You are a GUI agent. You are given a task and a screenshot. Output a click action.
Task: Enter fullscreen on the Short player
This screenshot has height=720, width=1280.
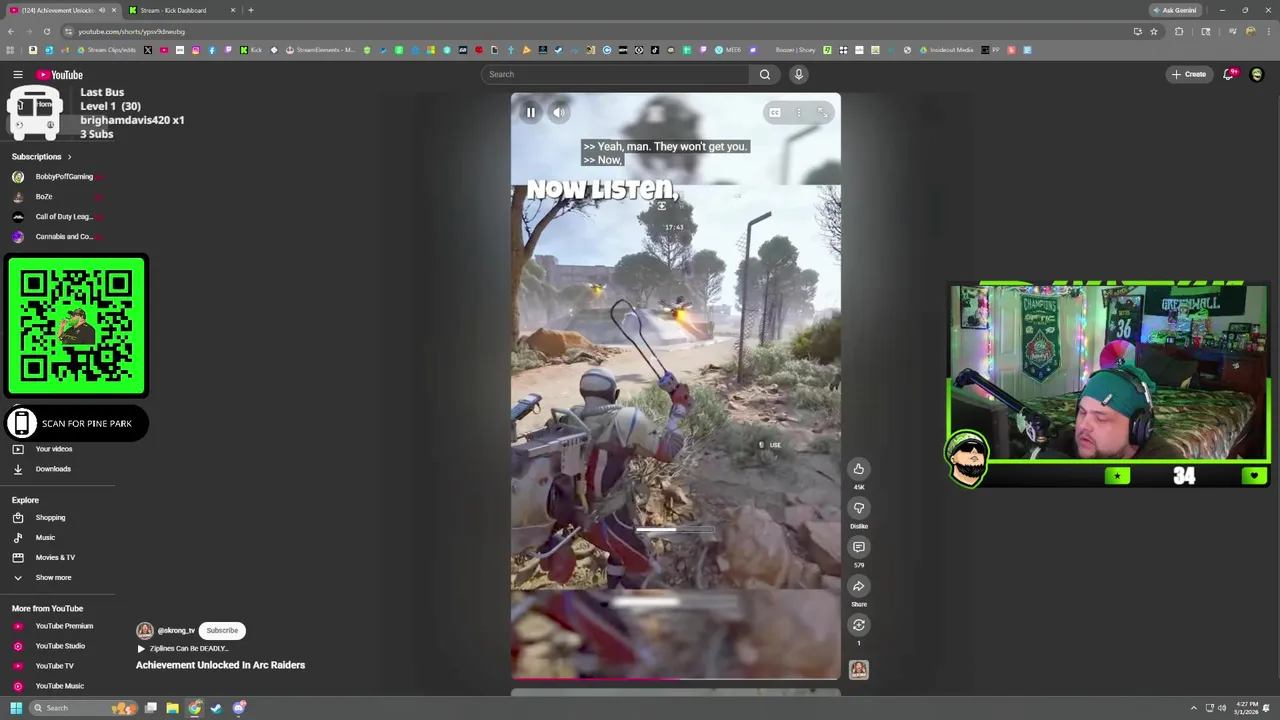pos(822,113)
